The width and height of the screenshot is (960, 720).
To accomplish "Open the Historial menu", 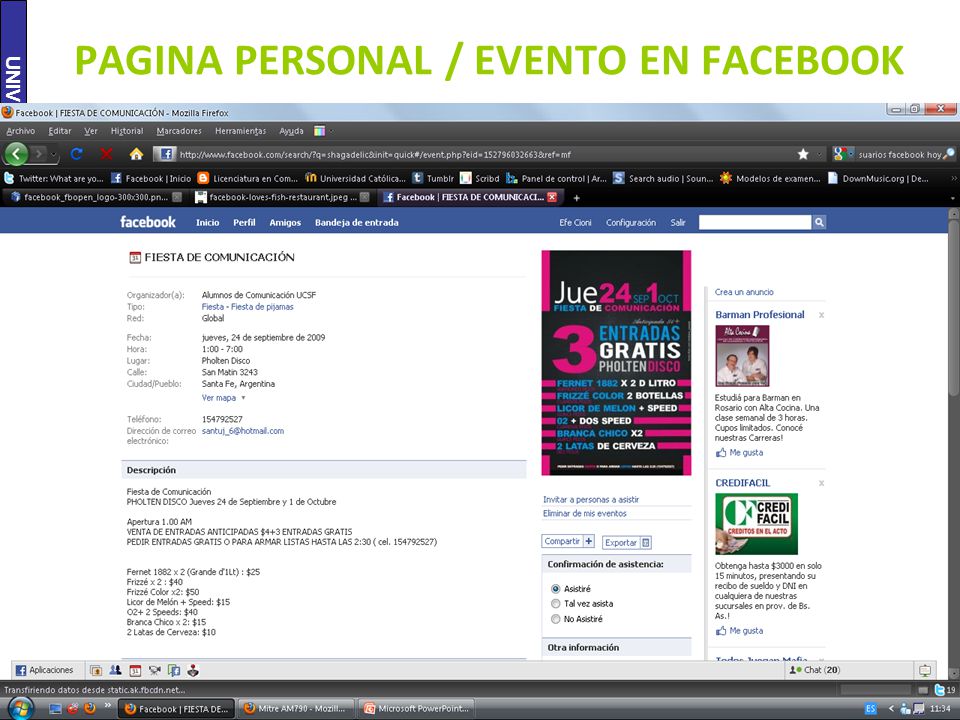I will [127, 131].
